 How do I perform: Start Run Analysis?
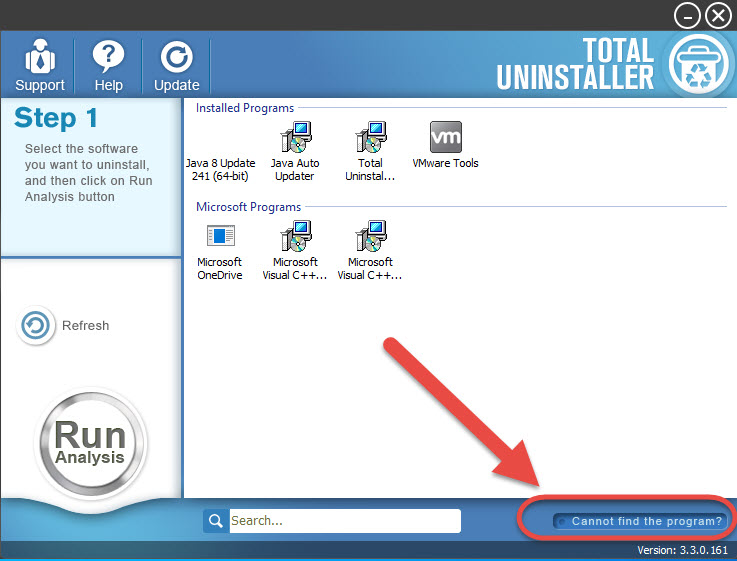90,443
